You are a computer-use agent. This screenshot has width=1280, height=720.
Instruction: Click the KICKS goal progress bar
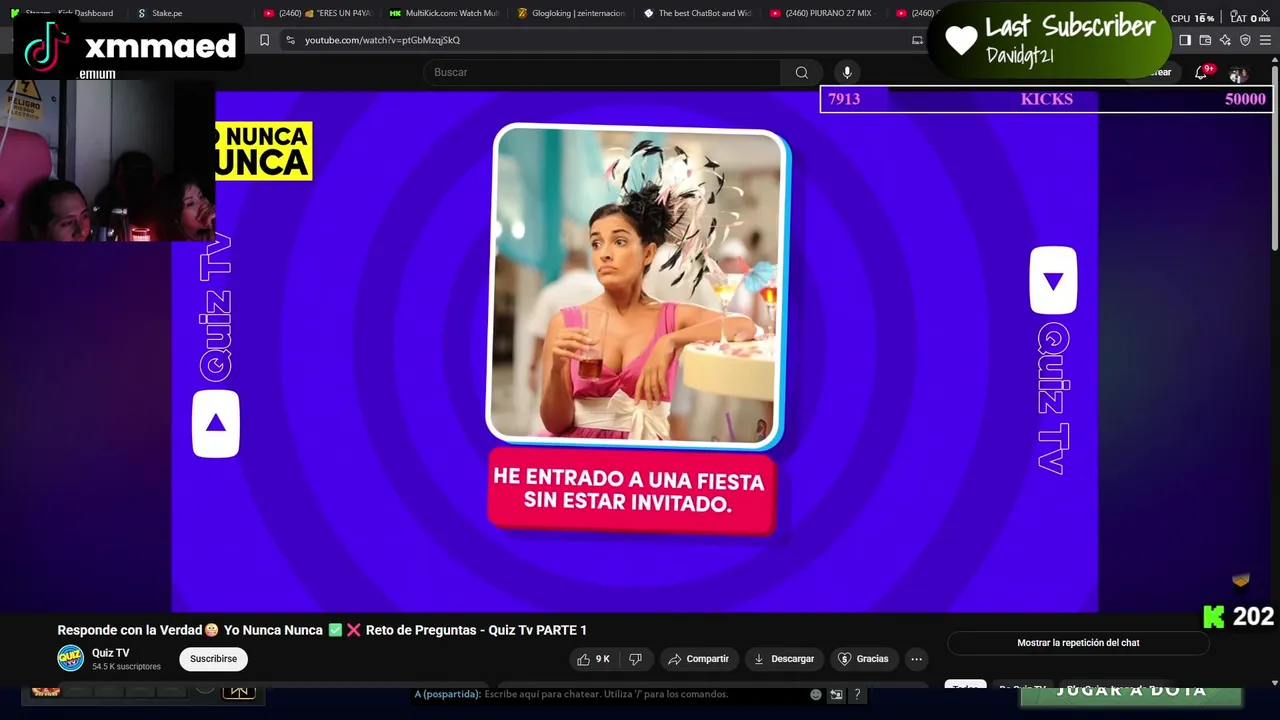[1046, 99]
